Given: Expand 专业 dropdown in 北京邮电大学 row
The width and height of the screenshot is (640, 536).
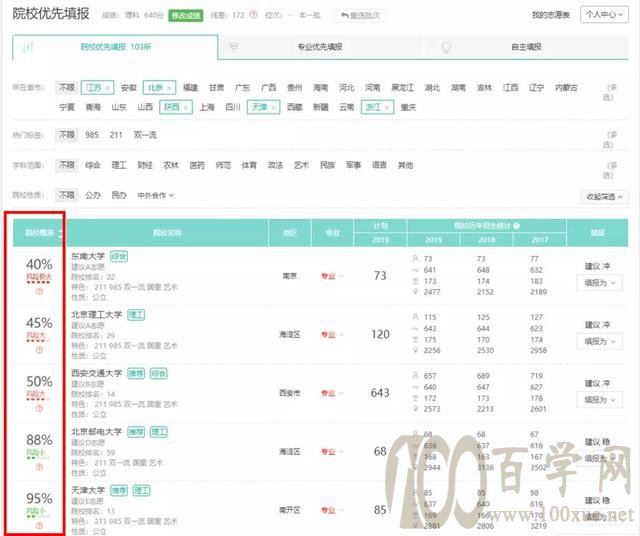Looking at the screenshot, I should (x=332, y=451).
